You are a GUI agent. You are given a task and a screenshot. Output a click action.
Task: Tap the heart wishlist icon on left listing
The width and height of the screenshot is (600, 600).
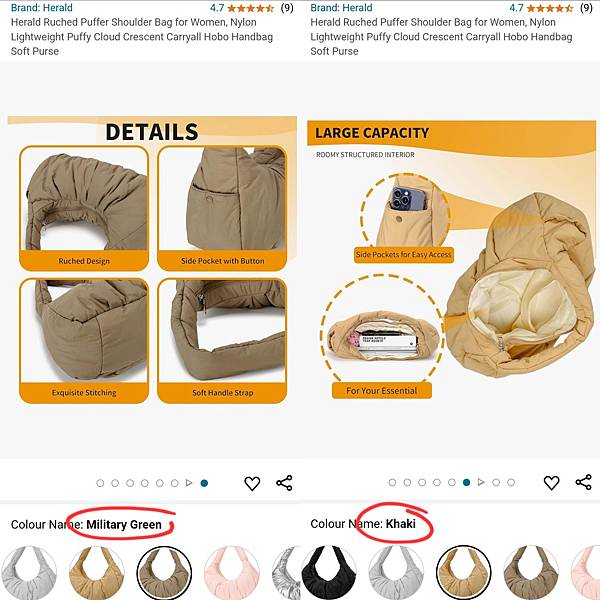(252, 483)
